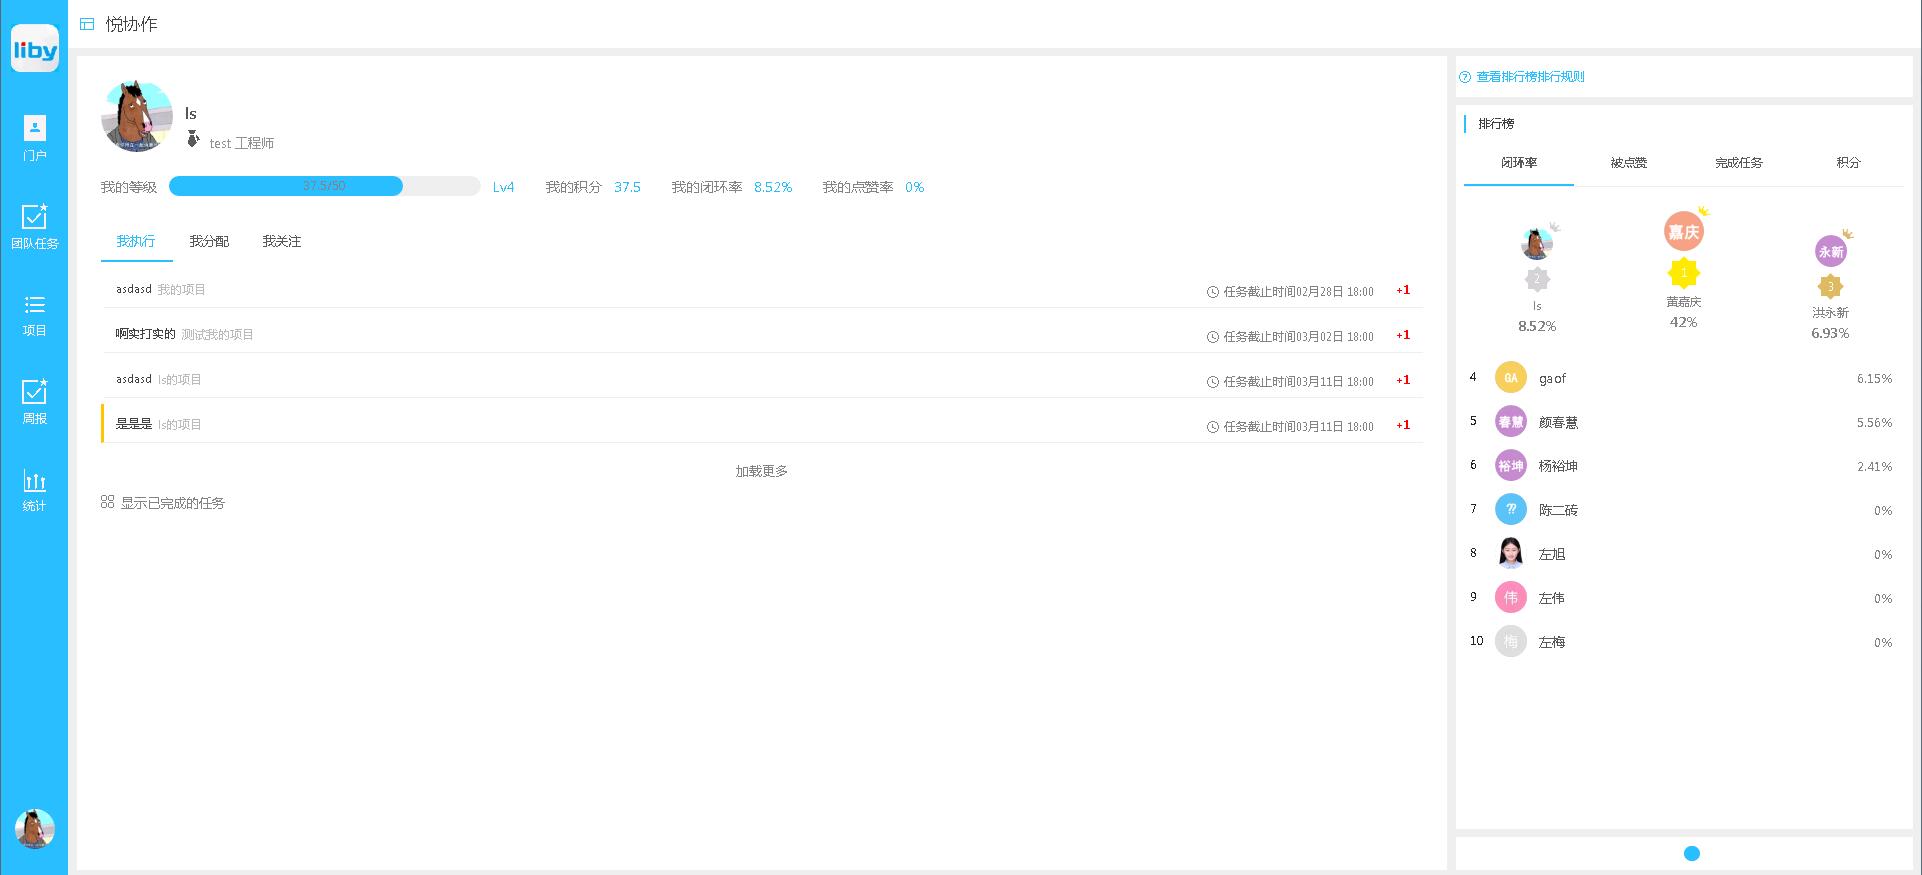Open 周报 weekly report sidebar icon
This screenshot has height=875, width=1922.
[34, 401]
